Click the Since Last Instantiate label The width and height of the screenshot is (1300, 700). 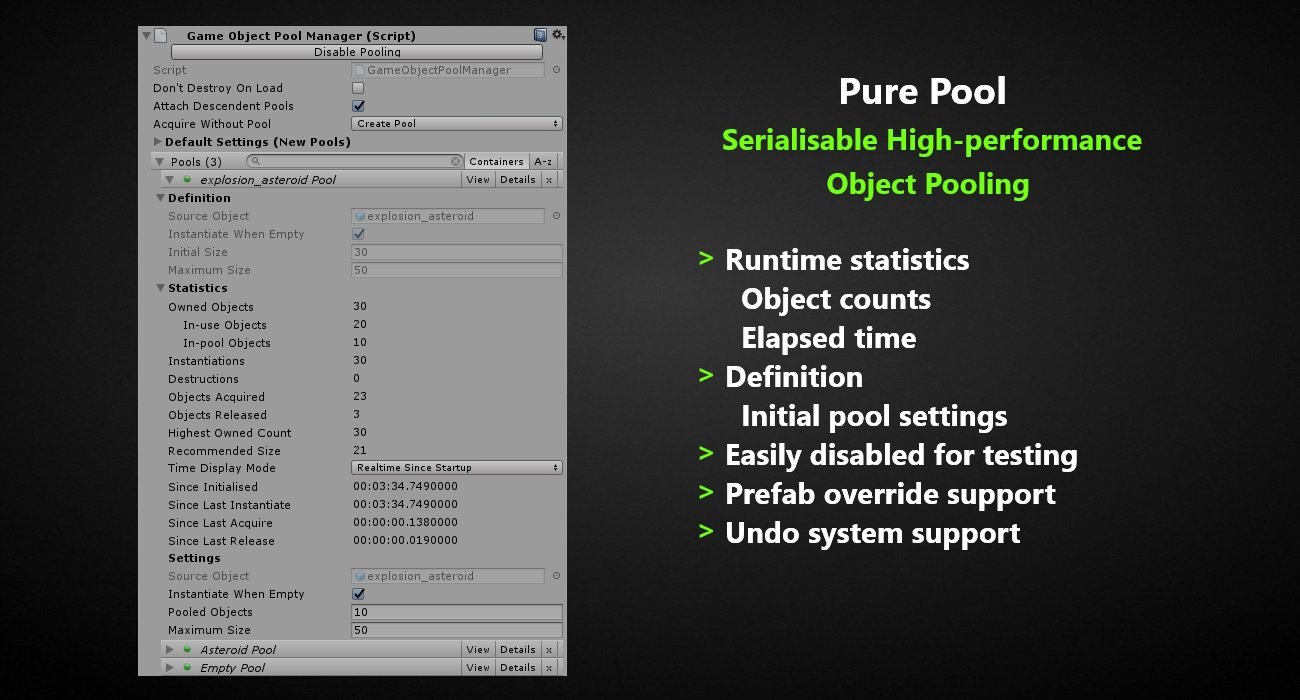point(230,505)
